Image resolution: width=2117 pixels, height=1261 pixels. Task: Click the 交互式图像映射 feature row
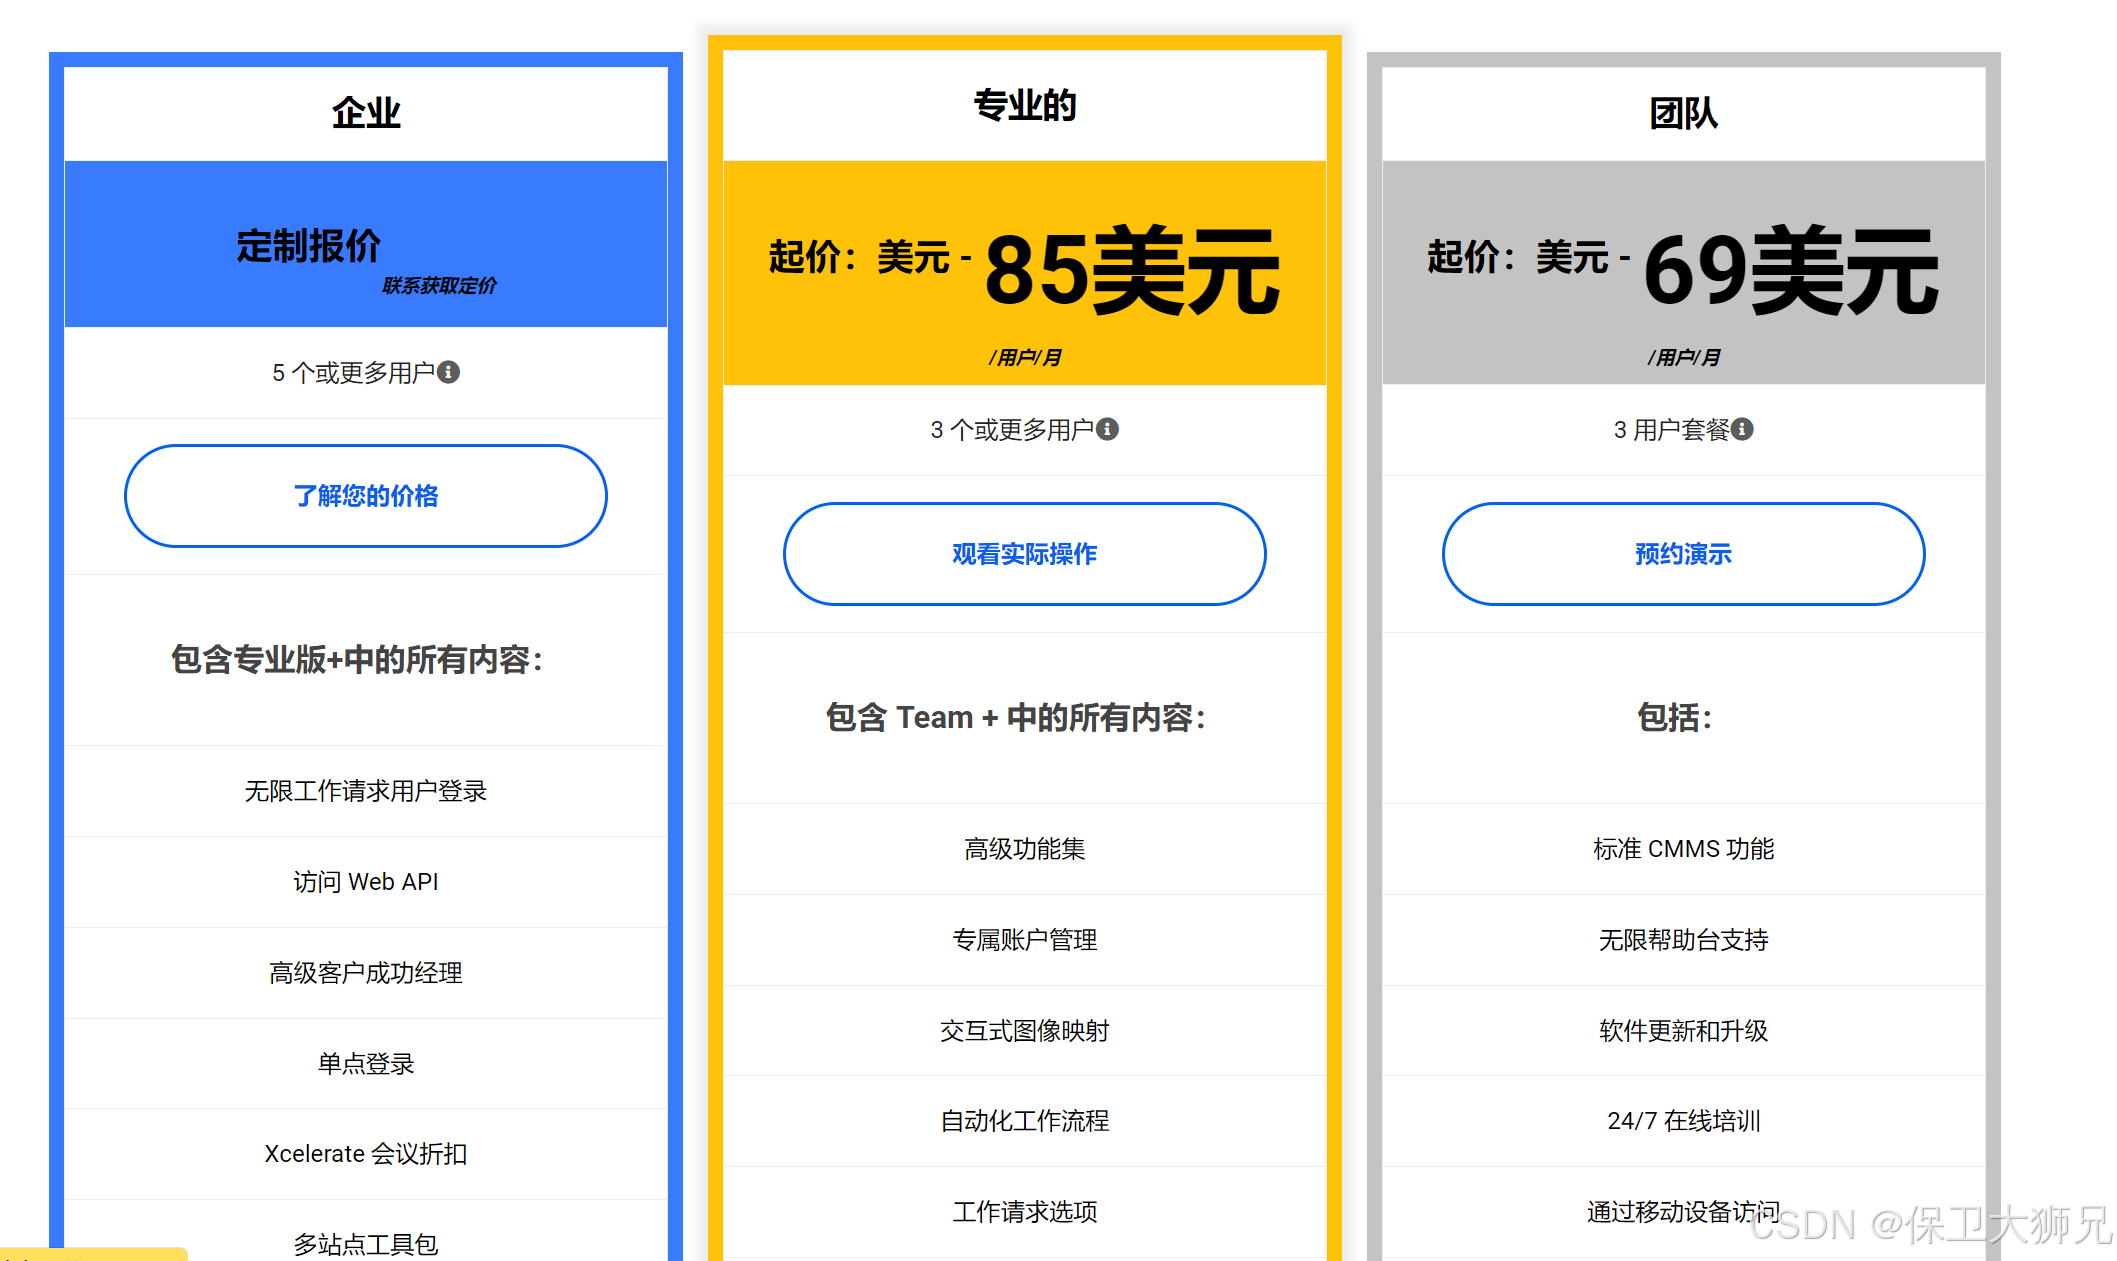[x=1024, y=1031]
